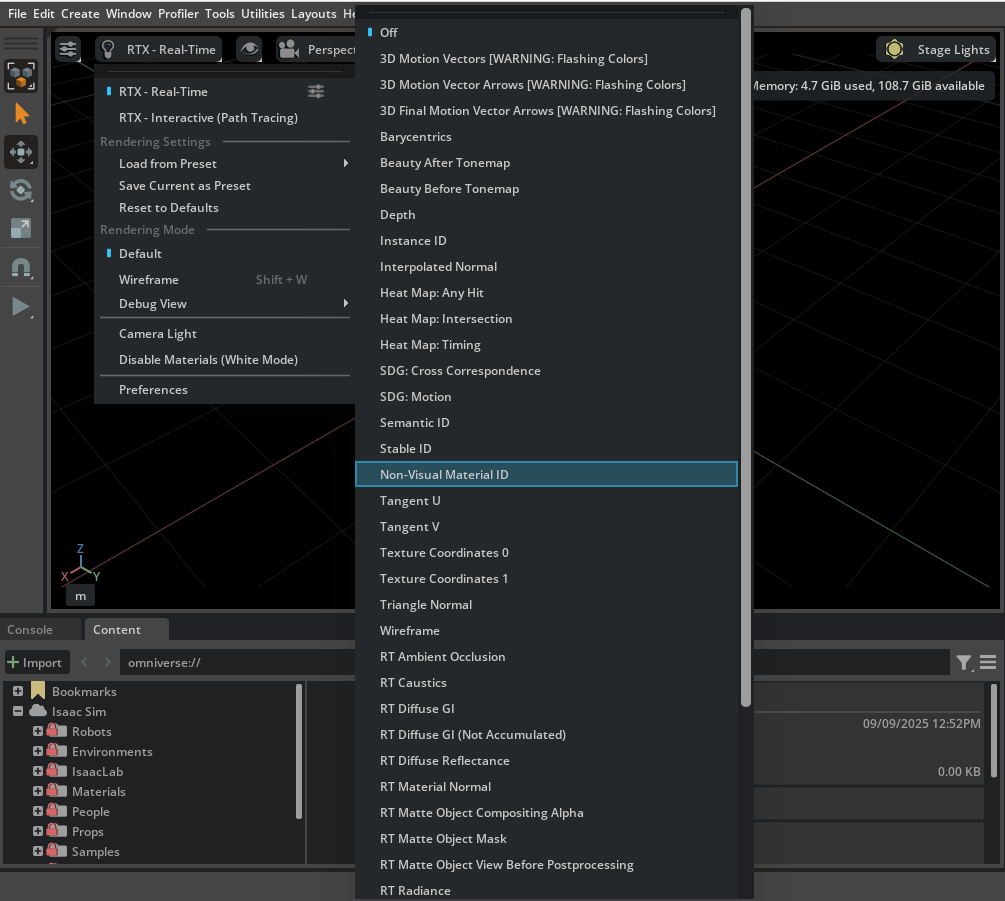The height and width of the screenshot is (901, 1005).
Task: Select the arrow Selection tool
Action: [x=22, y=113]
